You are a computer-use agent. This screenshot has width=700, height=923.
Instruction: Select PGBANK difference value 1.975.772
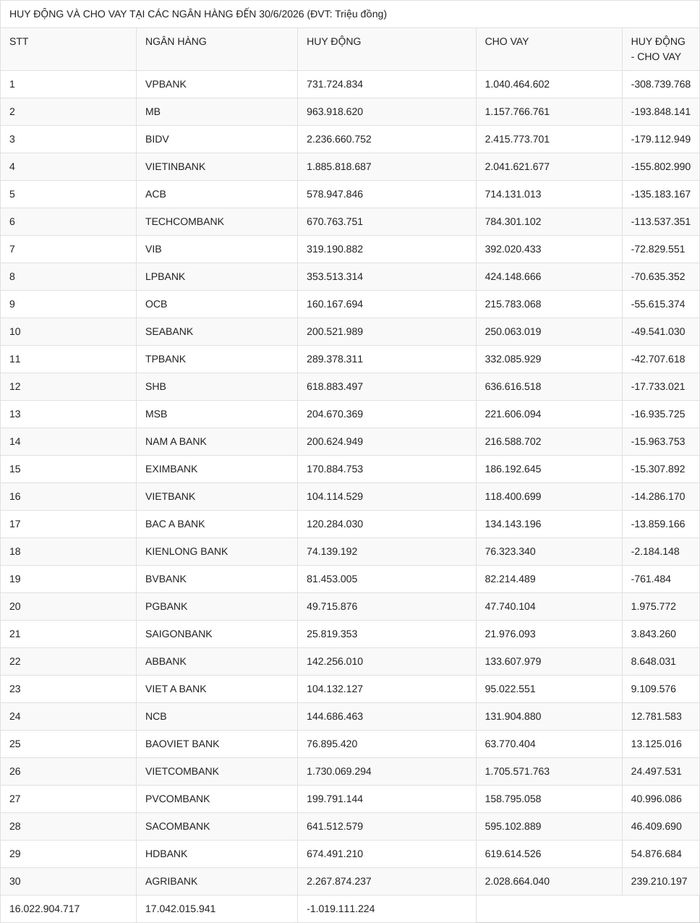tap(653, 606)
